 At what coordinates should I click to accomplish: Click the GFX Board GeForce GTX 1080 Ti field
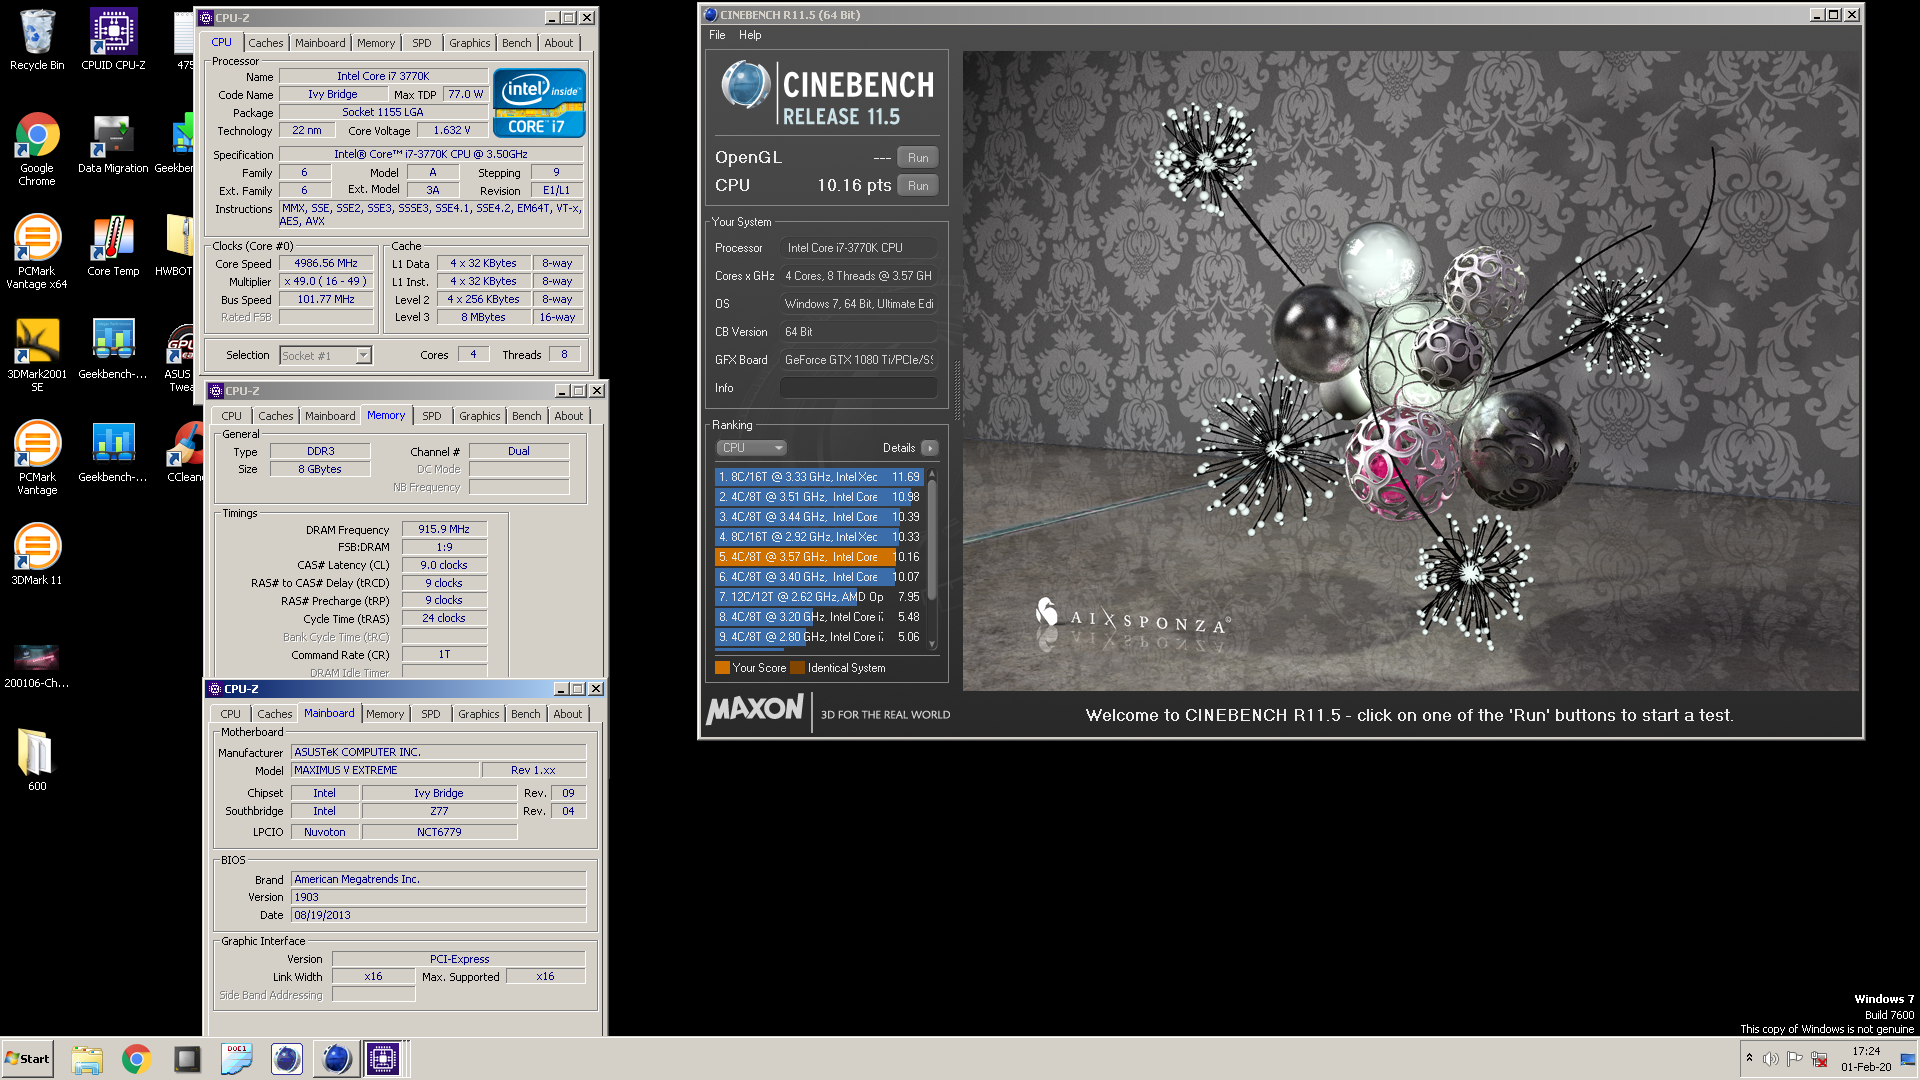859,360
